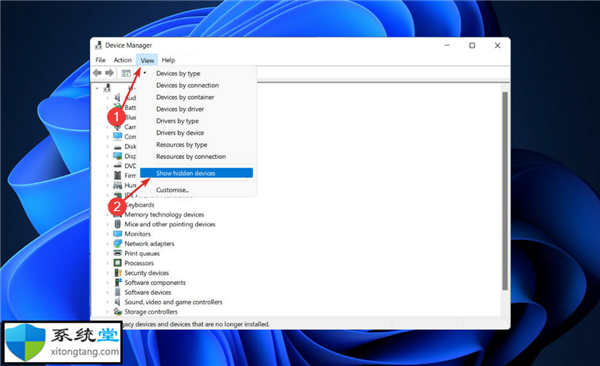Click the Storage controllers icon

point(117,312)
